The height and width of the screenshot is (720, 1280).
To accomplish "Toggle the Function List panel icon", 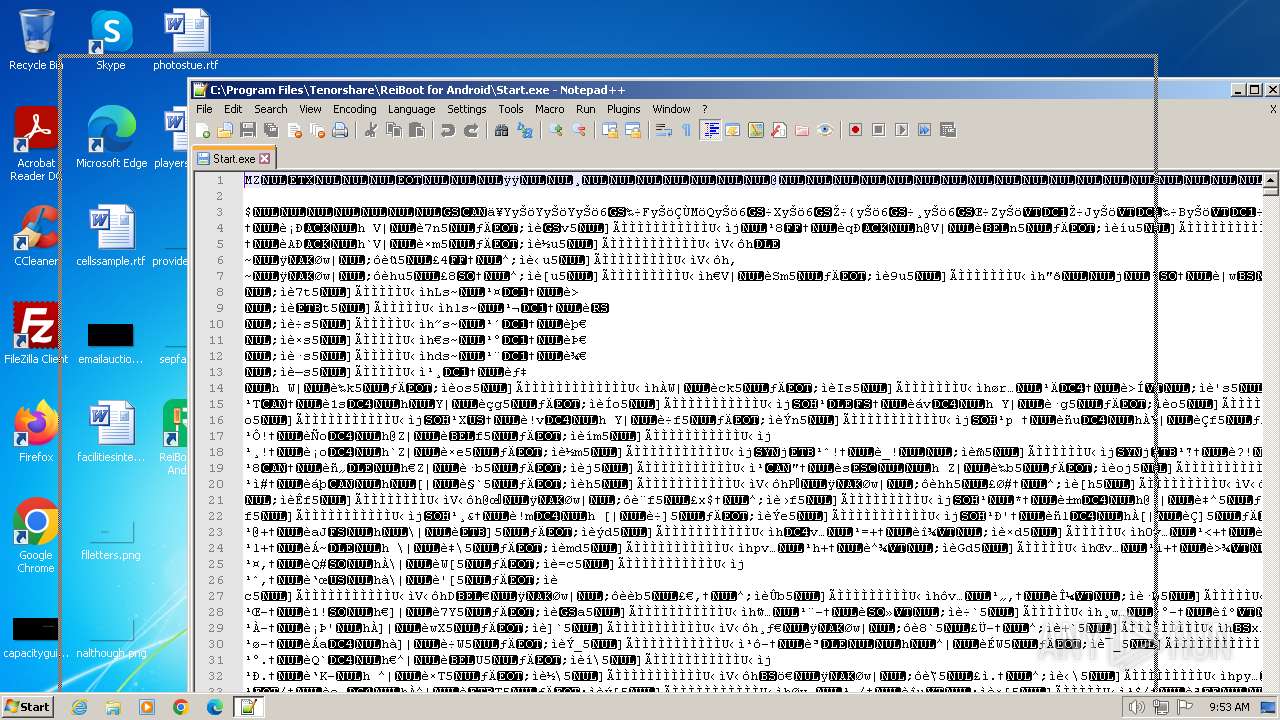I will click(x=779, y=130).
